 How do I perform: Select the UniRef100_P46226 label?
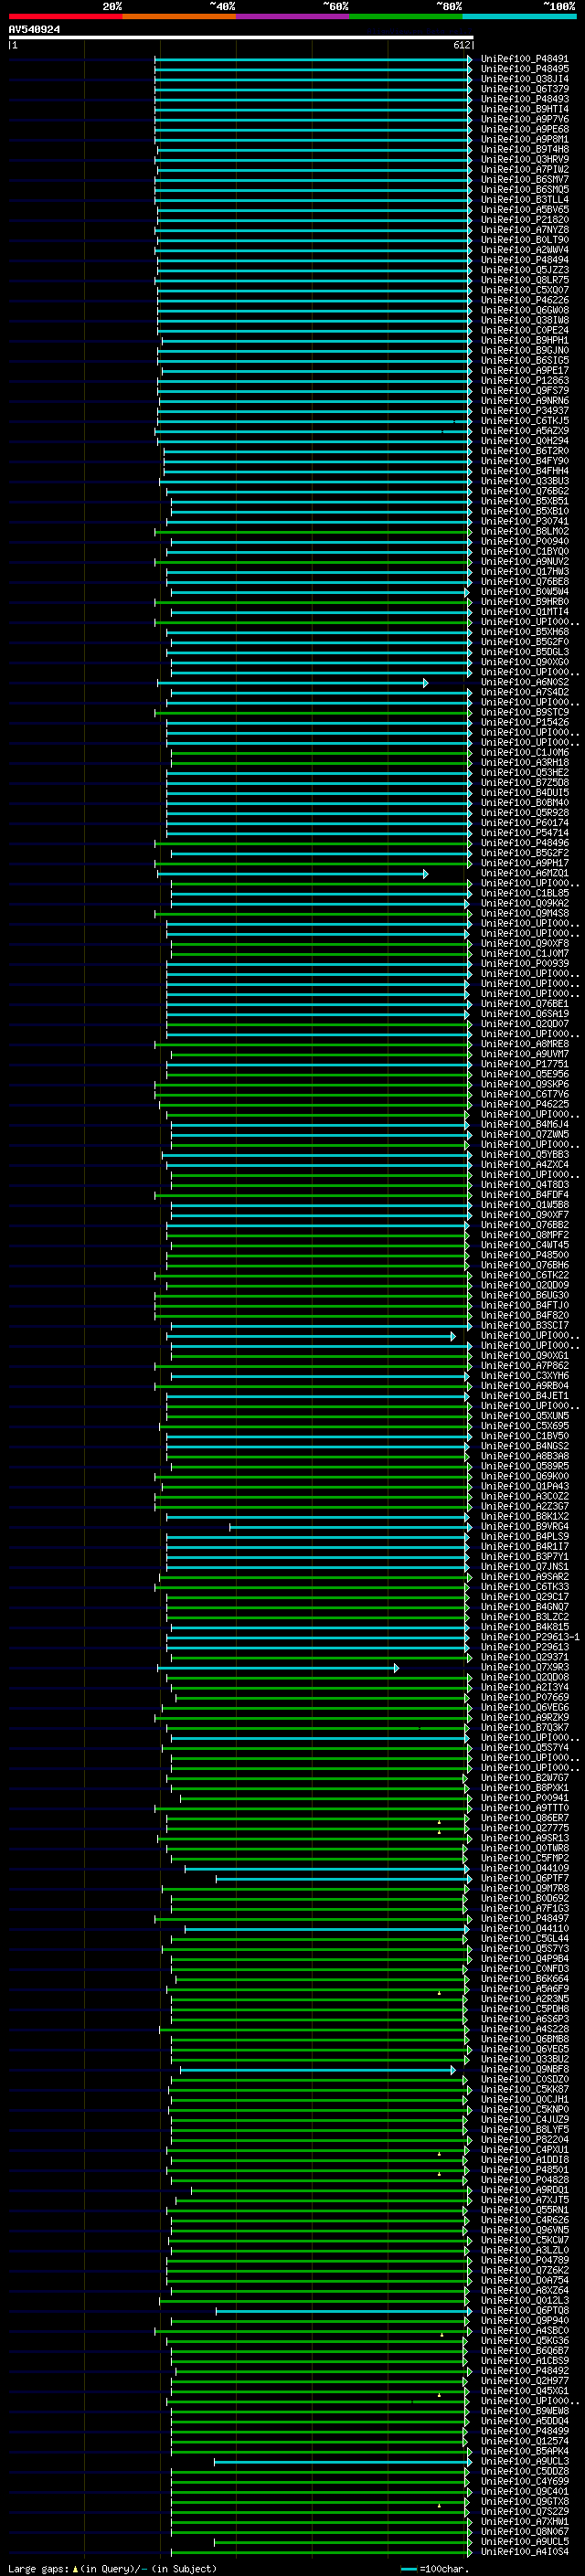tap(524, 301)
